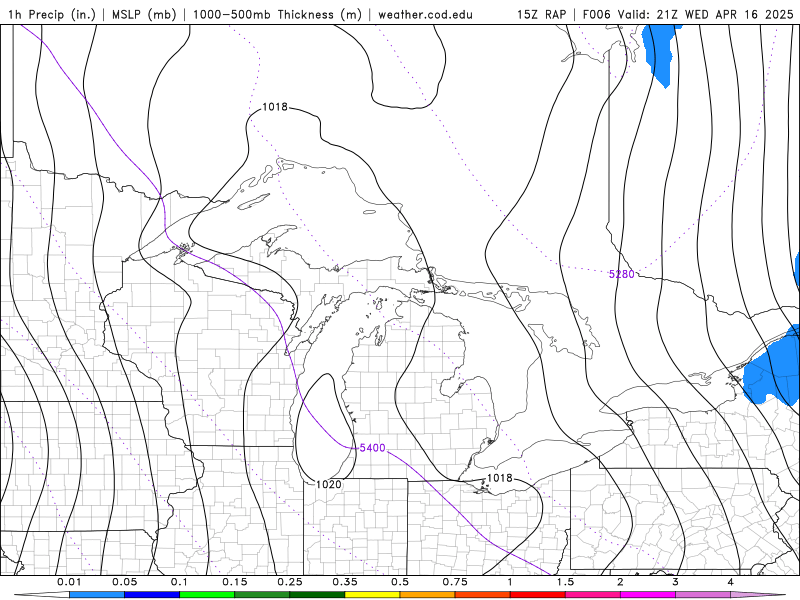The width and height of the screenshot is (800, 600).
Task: Click the red 1–1.5 legend swatch
Action: point(538,595)
